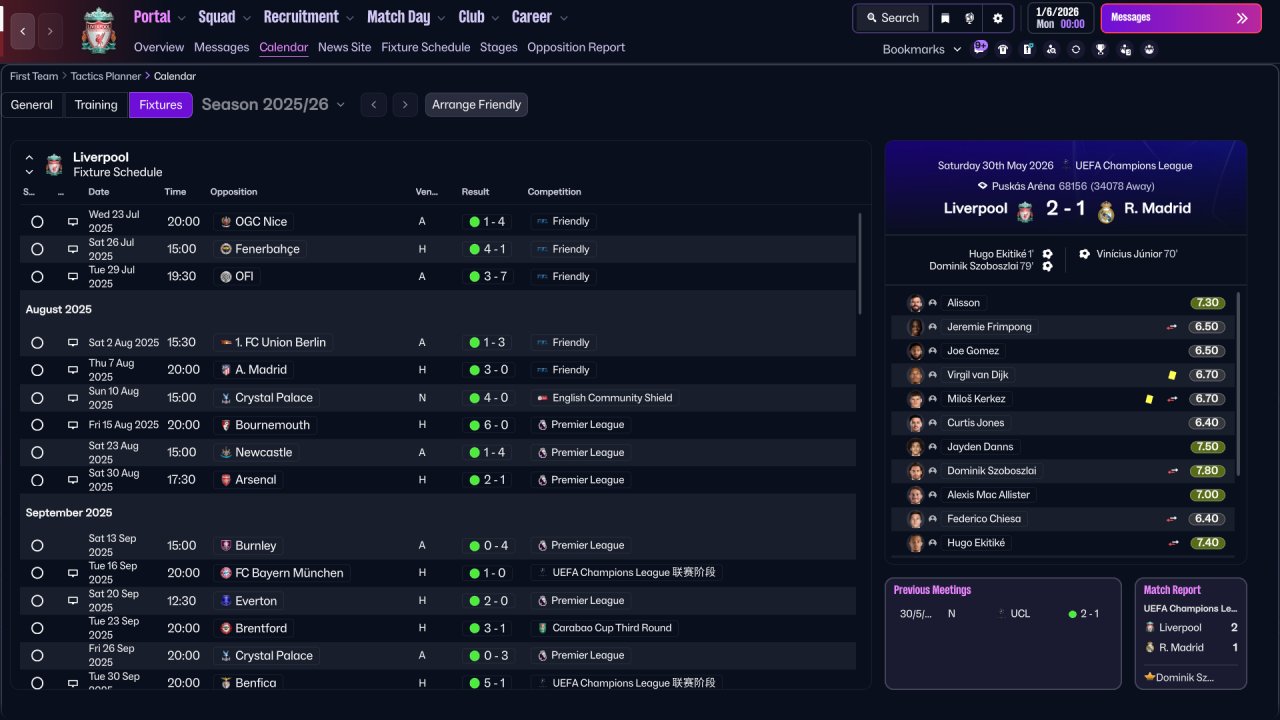
Task: Open the FC Bayern München opposition chip
Action: coord(282,573)
